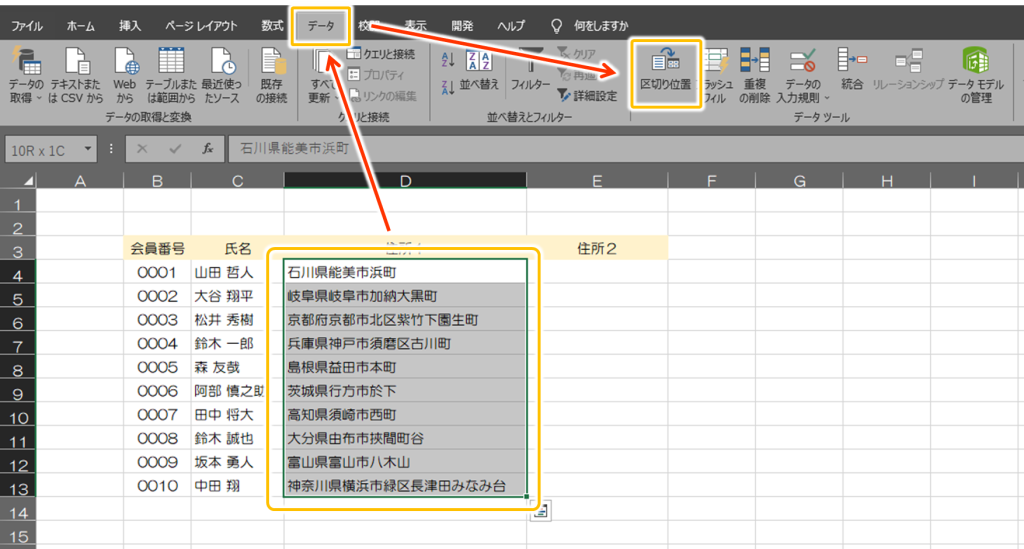The height and width of the screenshot is (549, 1024).
Task: Click the 区切り位置 (Text to Columns) icon
Action: point(665,71)
